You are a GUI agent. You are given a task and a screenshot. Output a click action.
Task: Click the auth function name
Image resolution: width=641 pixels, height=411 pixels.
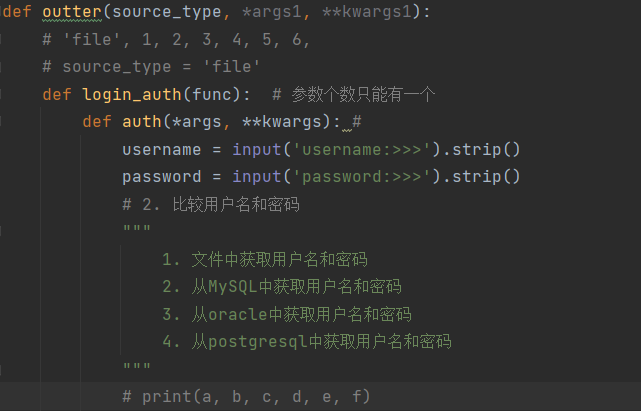click(x=140, y=122)
